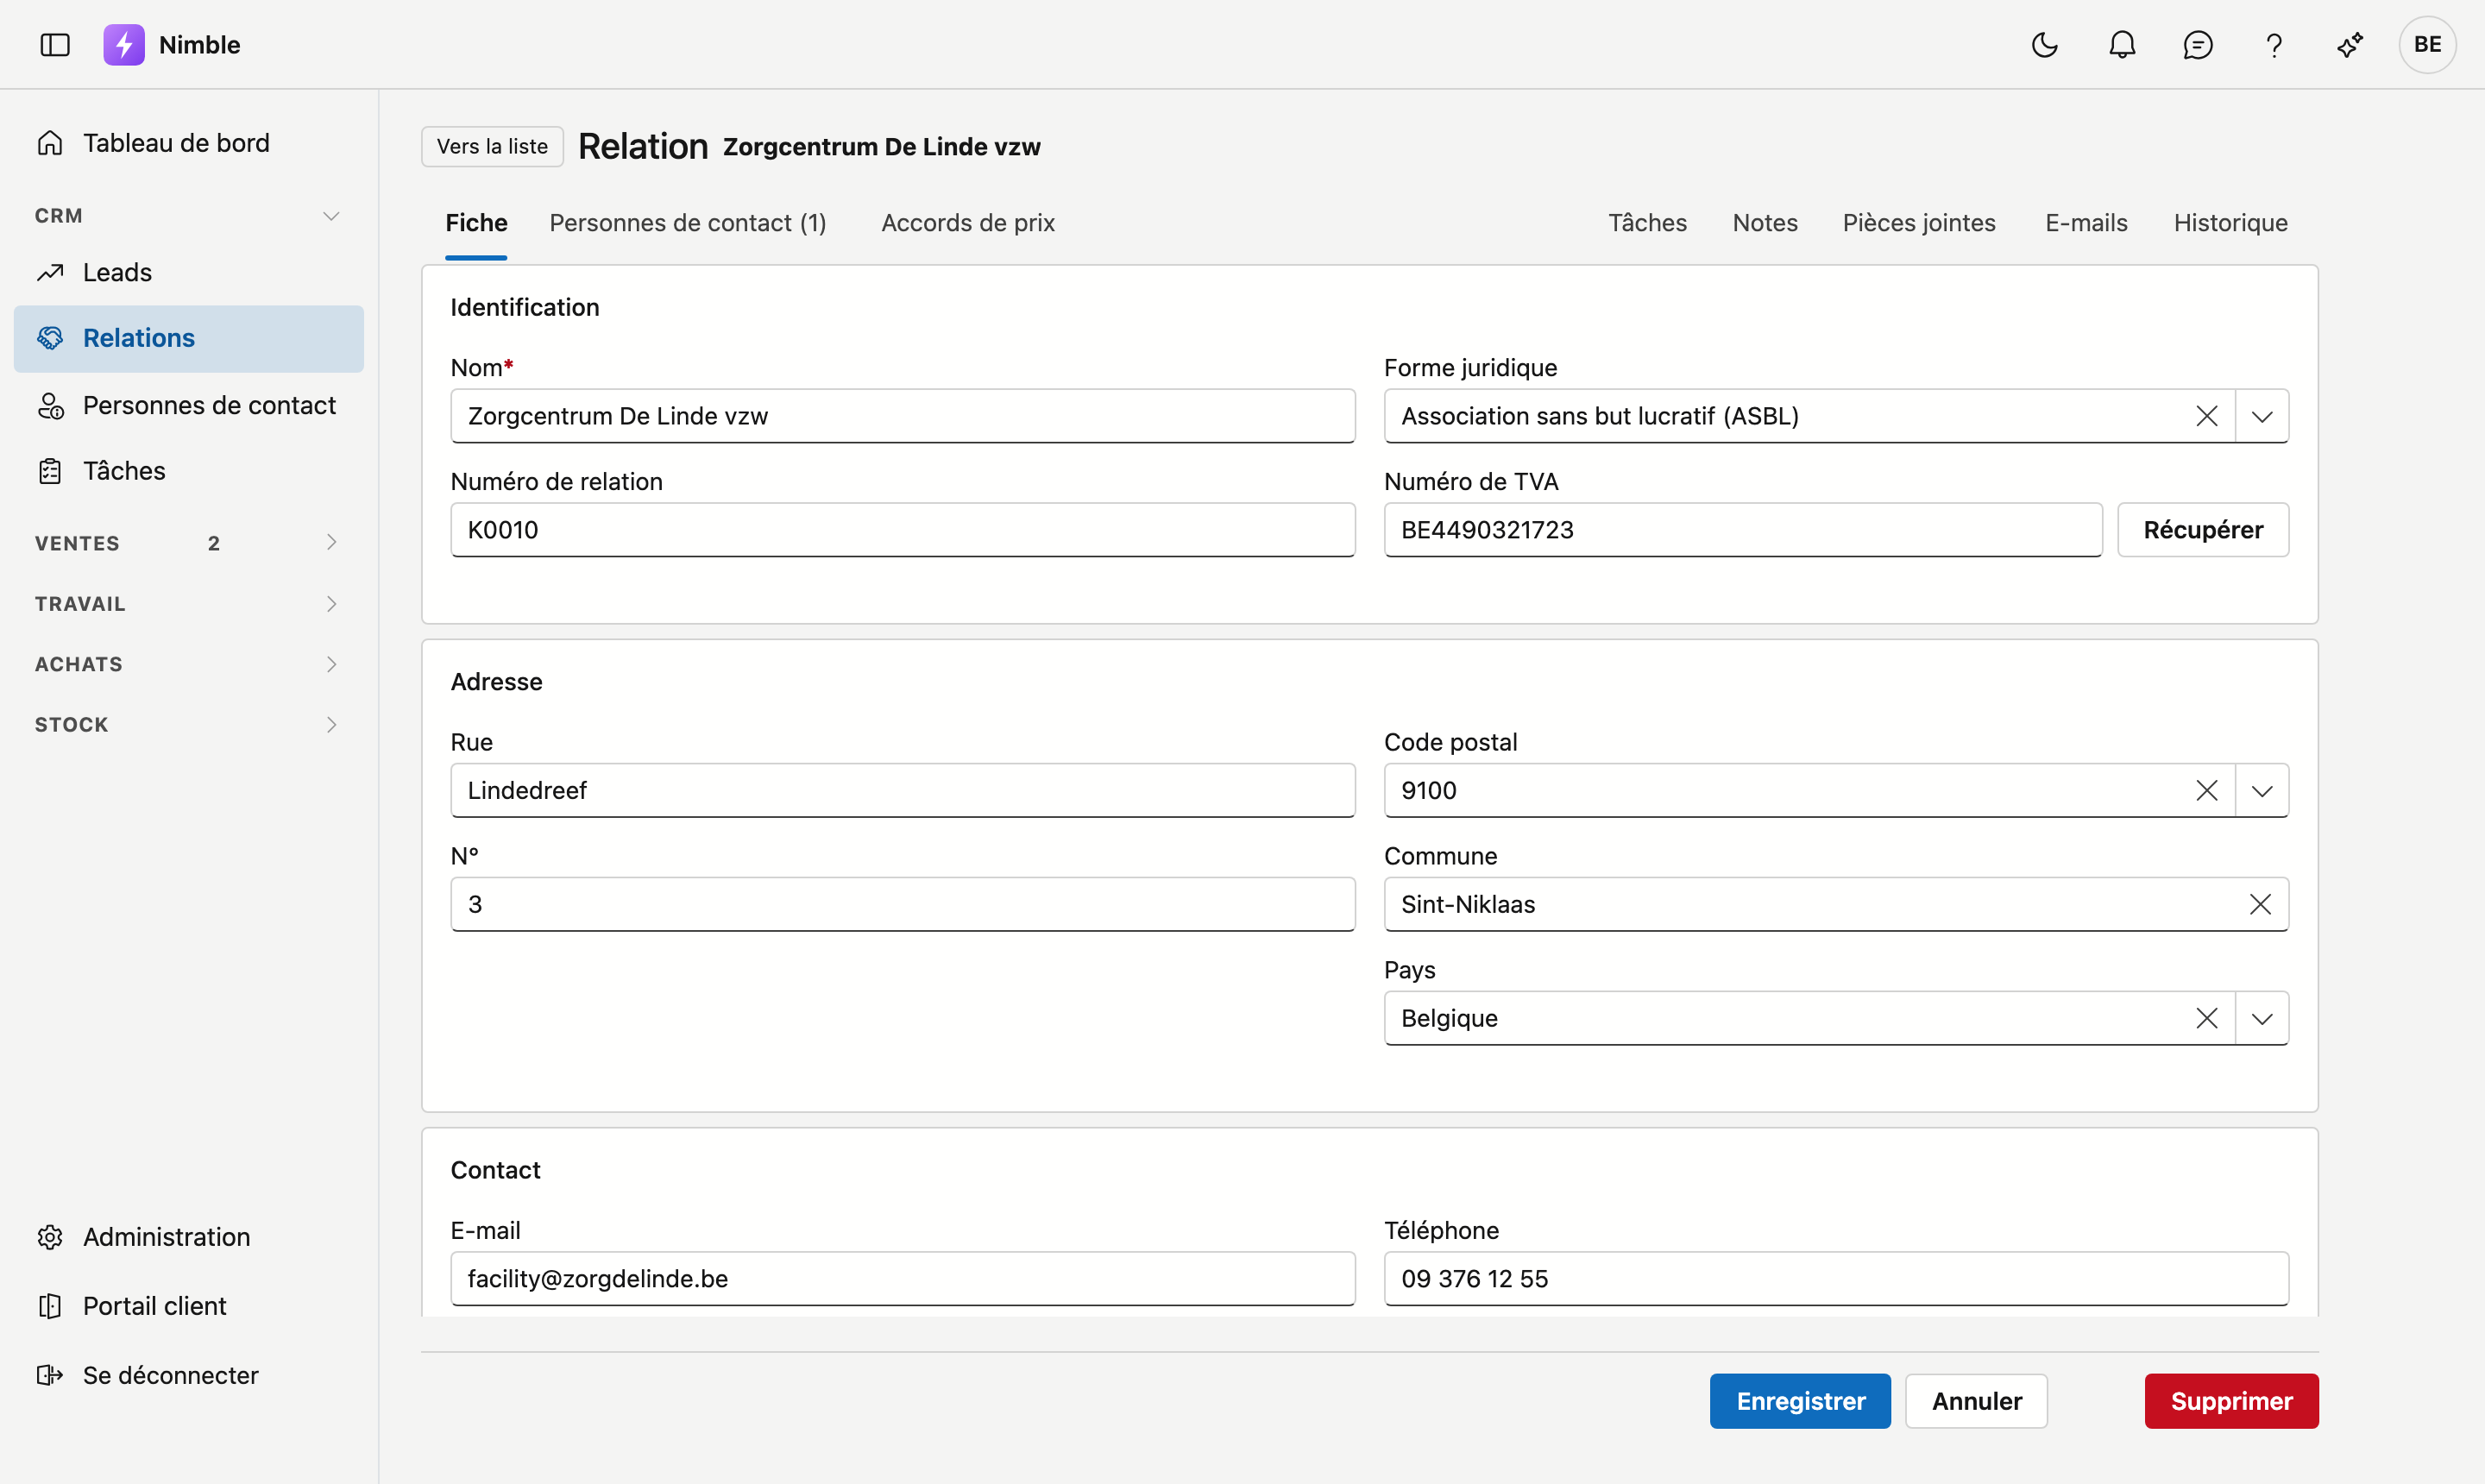Viewport: 2485px width, 1484px height.
Task: Open Personnes de contact sidebar item
Action: (189, 405)
